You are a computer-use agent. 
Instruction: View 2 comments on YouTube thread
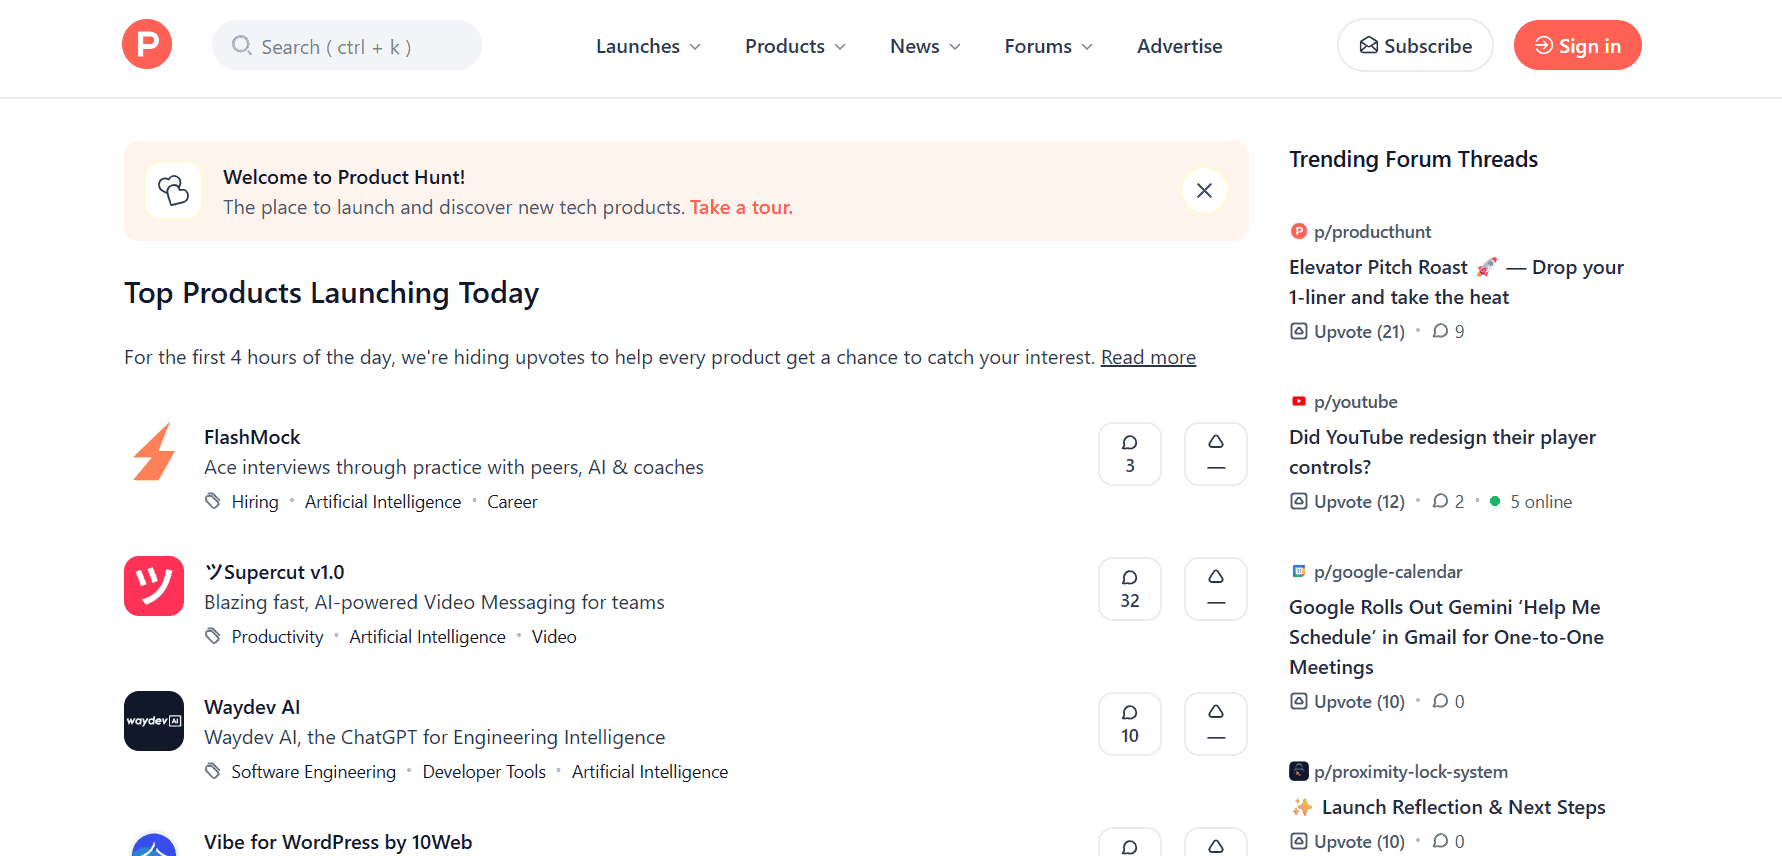pos(1448,502)
